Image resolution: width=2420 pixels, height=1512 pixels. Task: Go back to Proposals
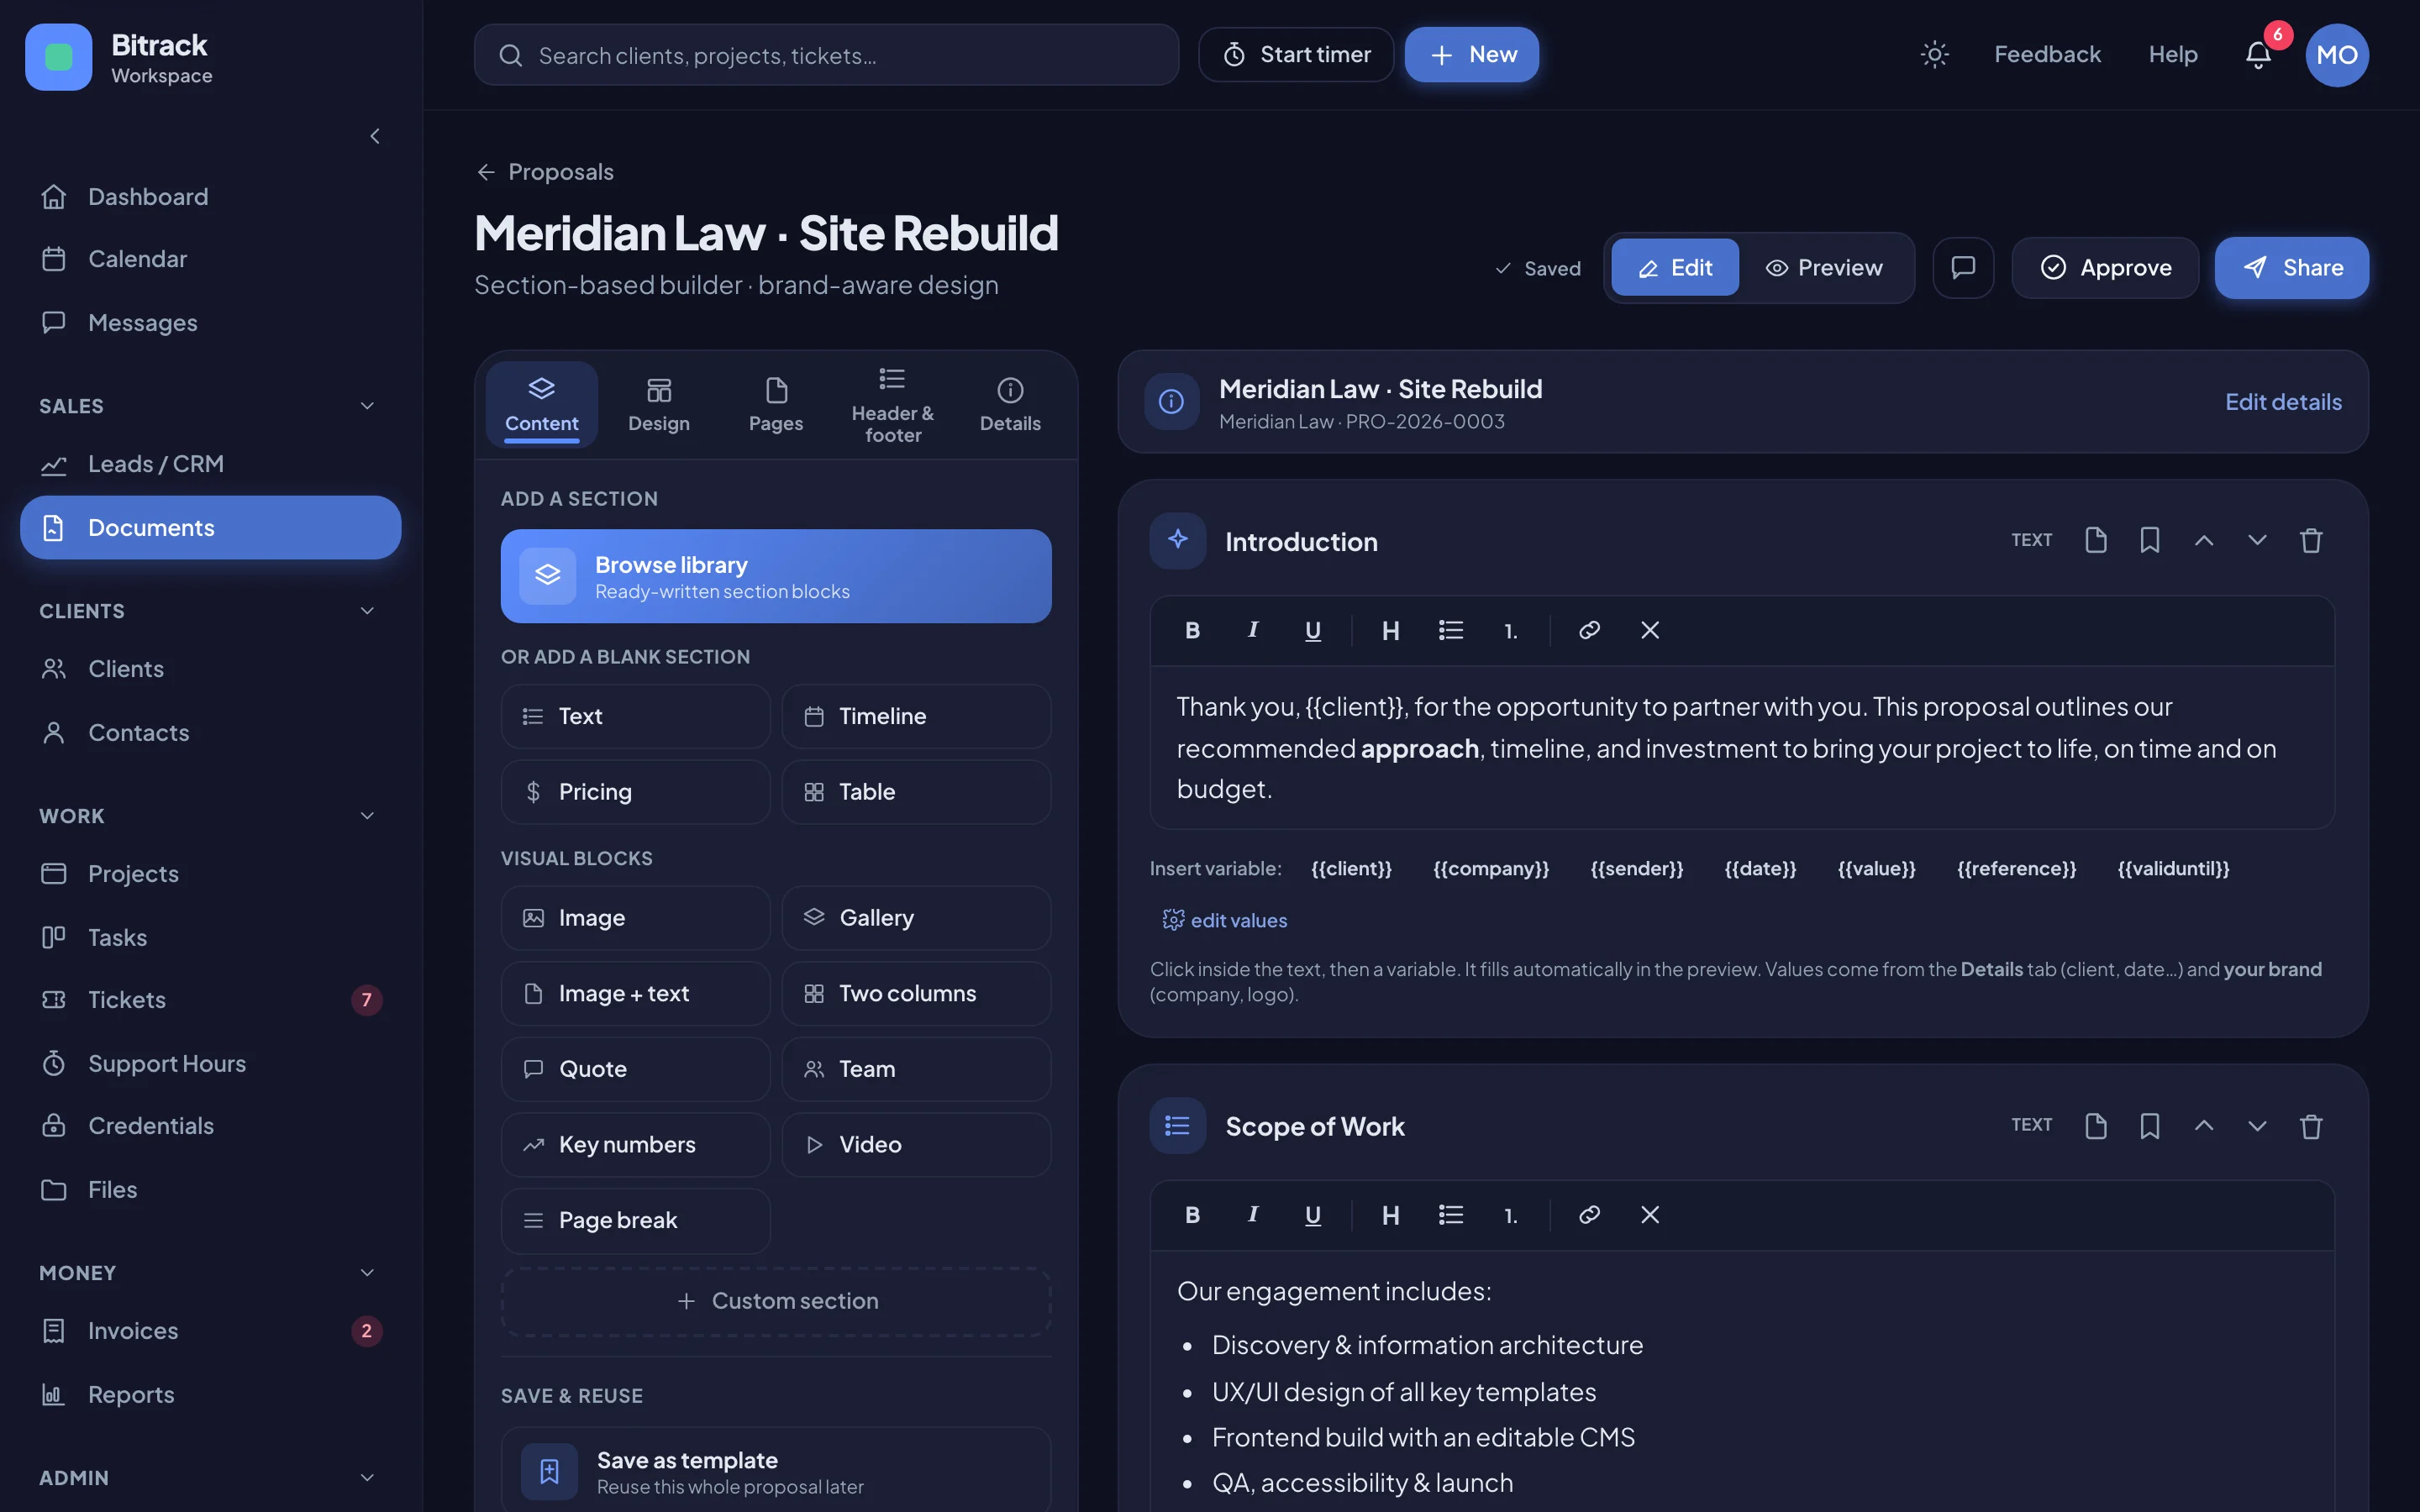(546, 172)
